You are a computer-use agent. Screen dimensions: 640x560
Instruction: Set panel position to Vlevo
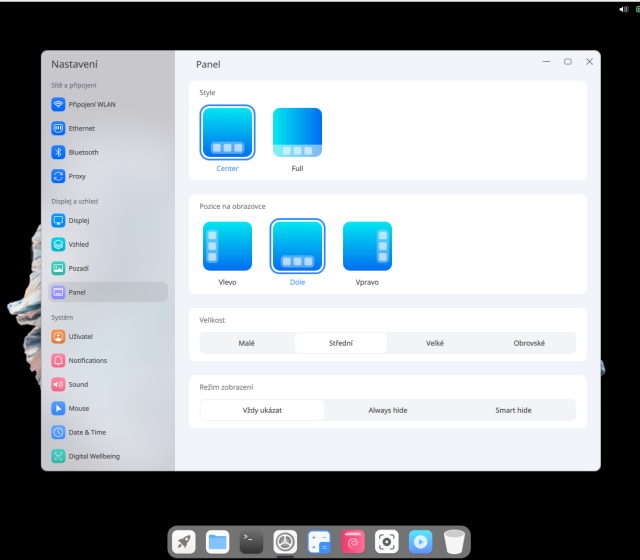(x=227, y=247)
